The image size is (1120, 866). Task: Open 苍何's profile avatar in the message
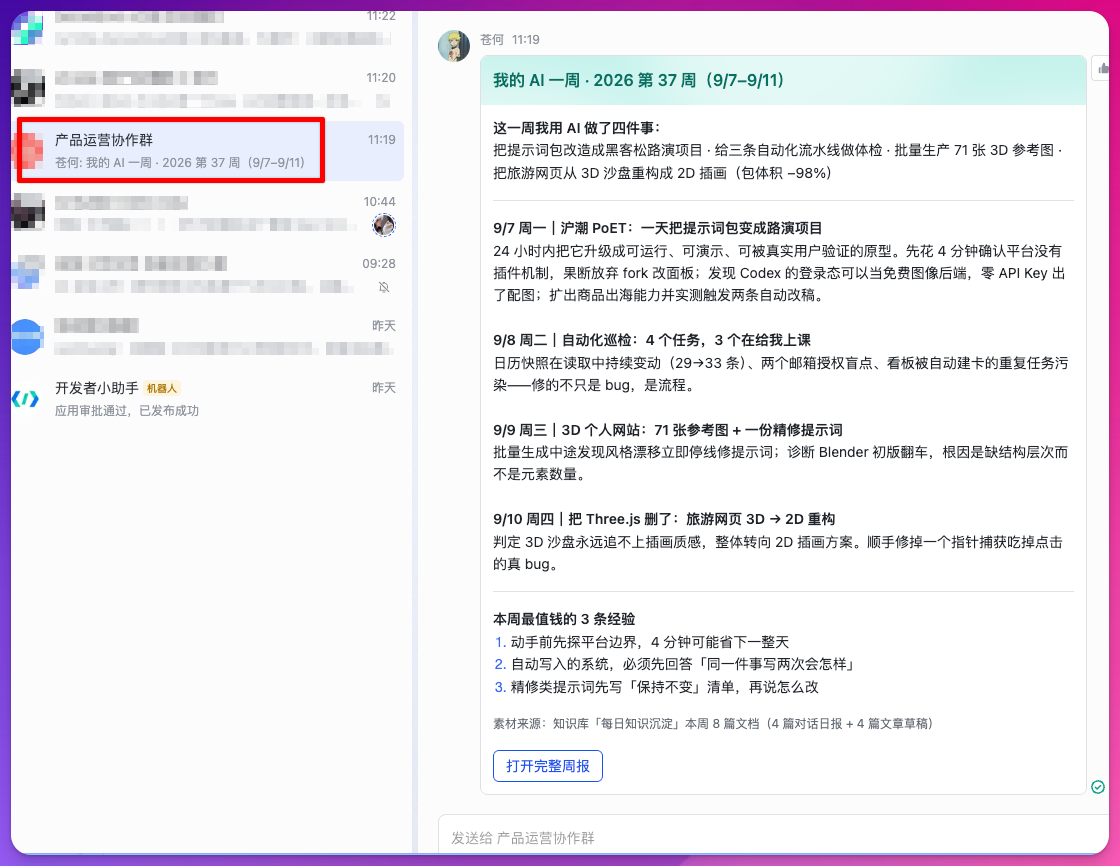click(454, 46)
